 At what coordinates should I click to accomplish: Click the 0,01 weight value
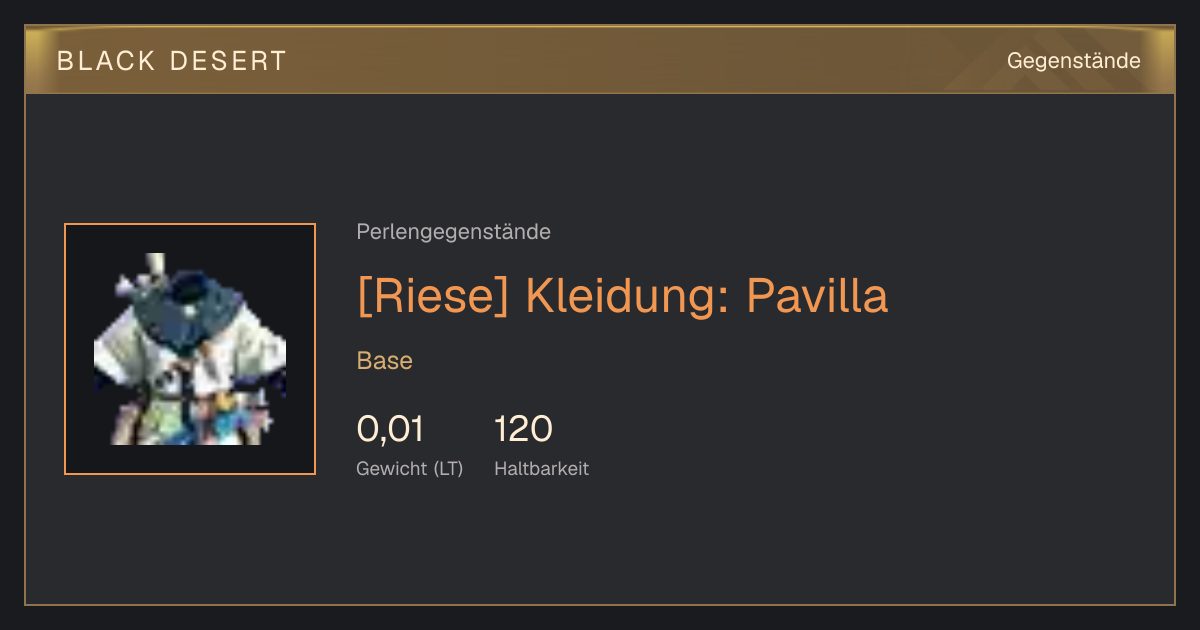tap(390, 429)
